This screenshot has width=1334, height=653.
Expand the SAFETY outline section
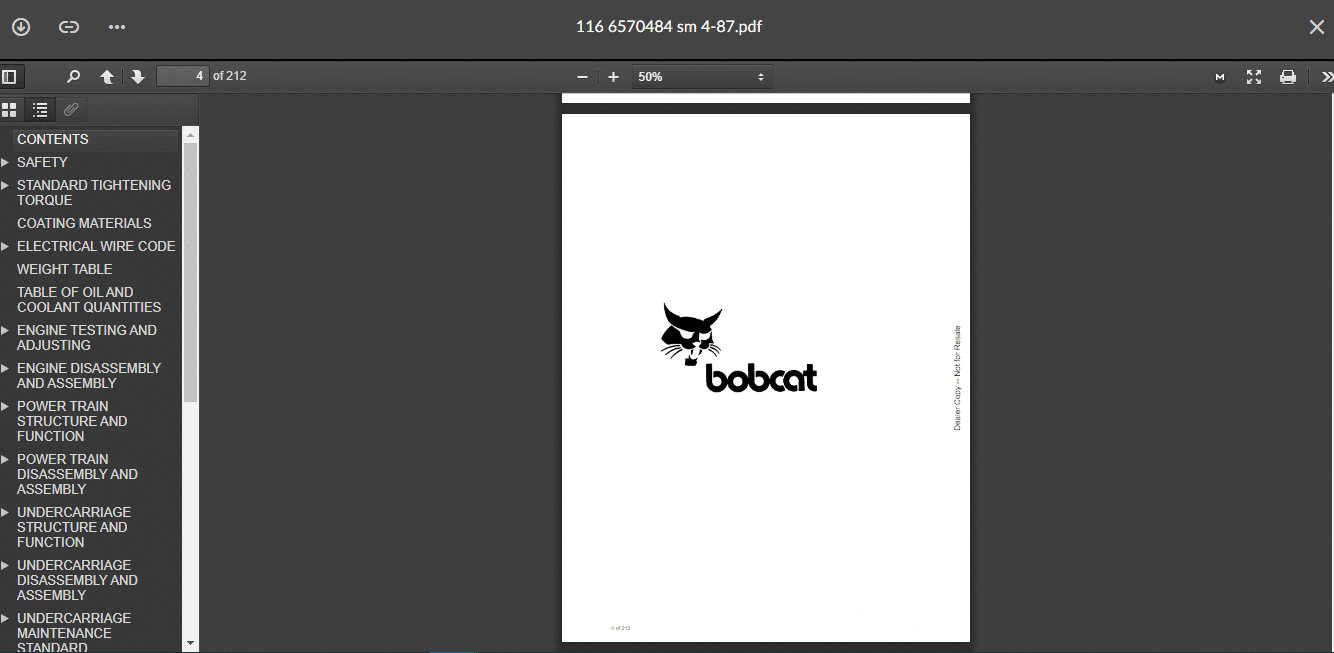click(x=5, y=162)
